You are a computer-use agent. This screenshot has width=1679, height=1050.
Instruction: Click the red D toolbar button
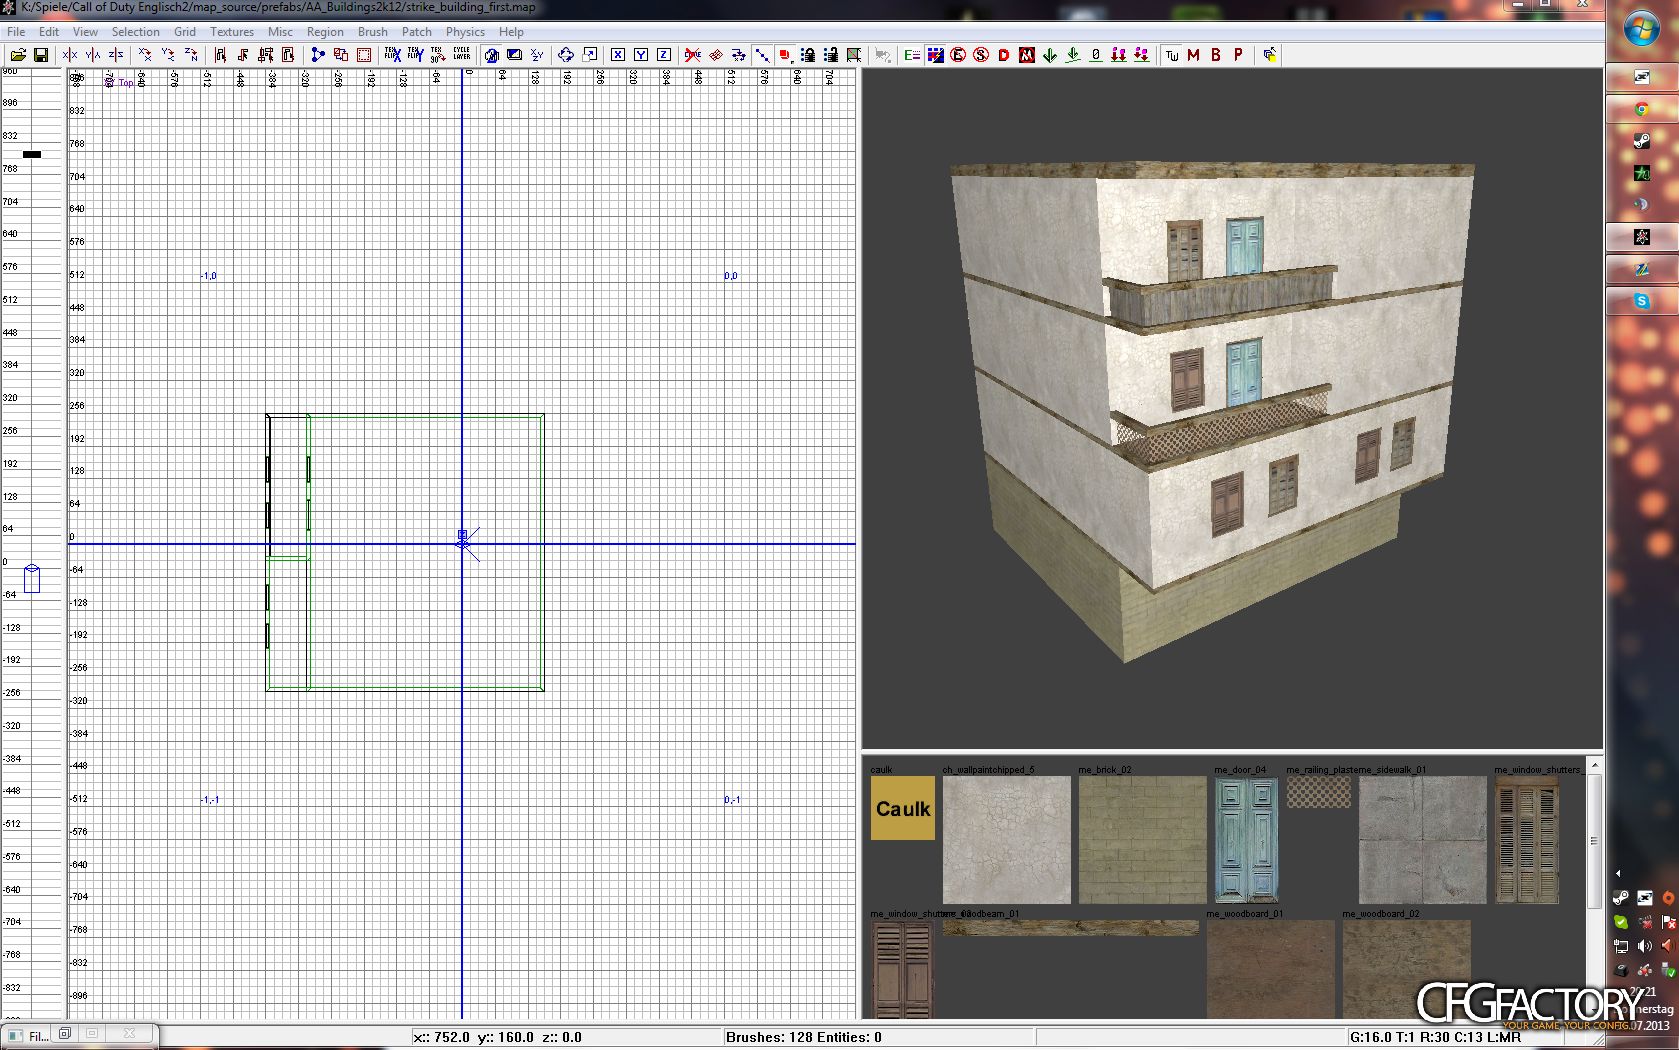(1004, 55)
